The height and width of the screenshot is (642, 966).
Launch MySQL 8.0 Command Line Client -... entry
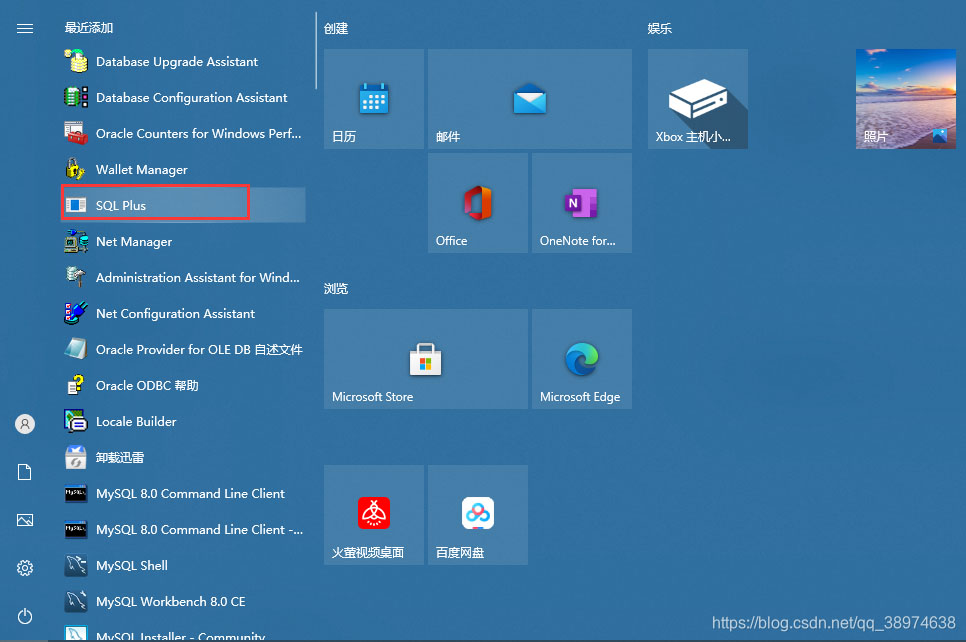pos(184,529)
